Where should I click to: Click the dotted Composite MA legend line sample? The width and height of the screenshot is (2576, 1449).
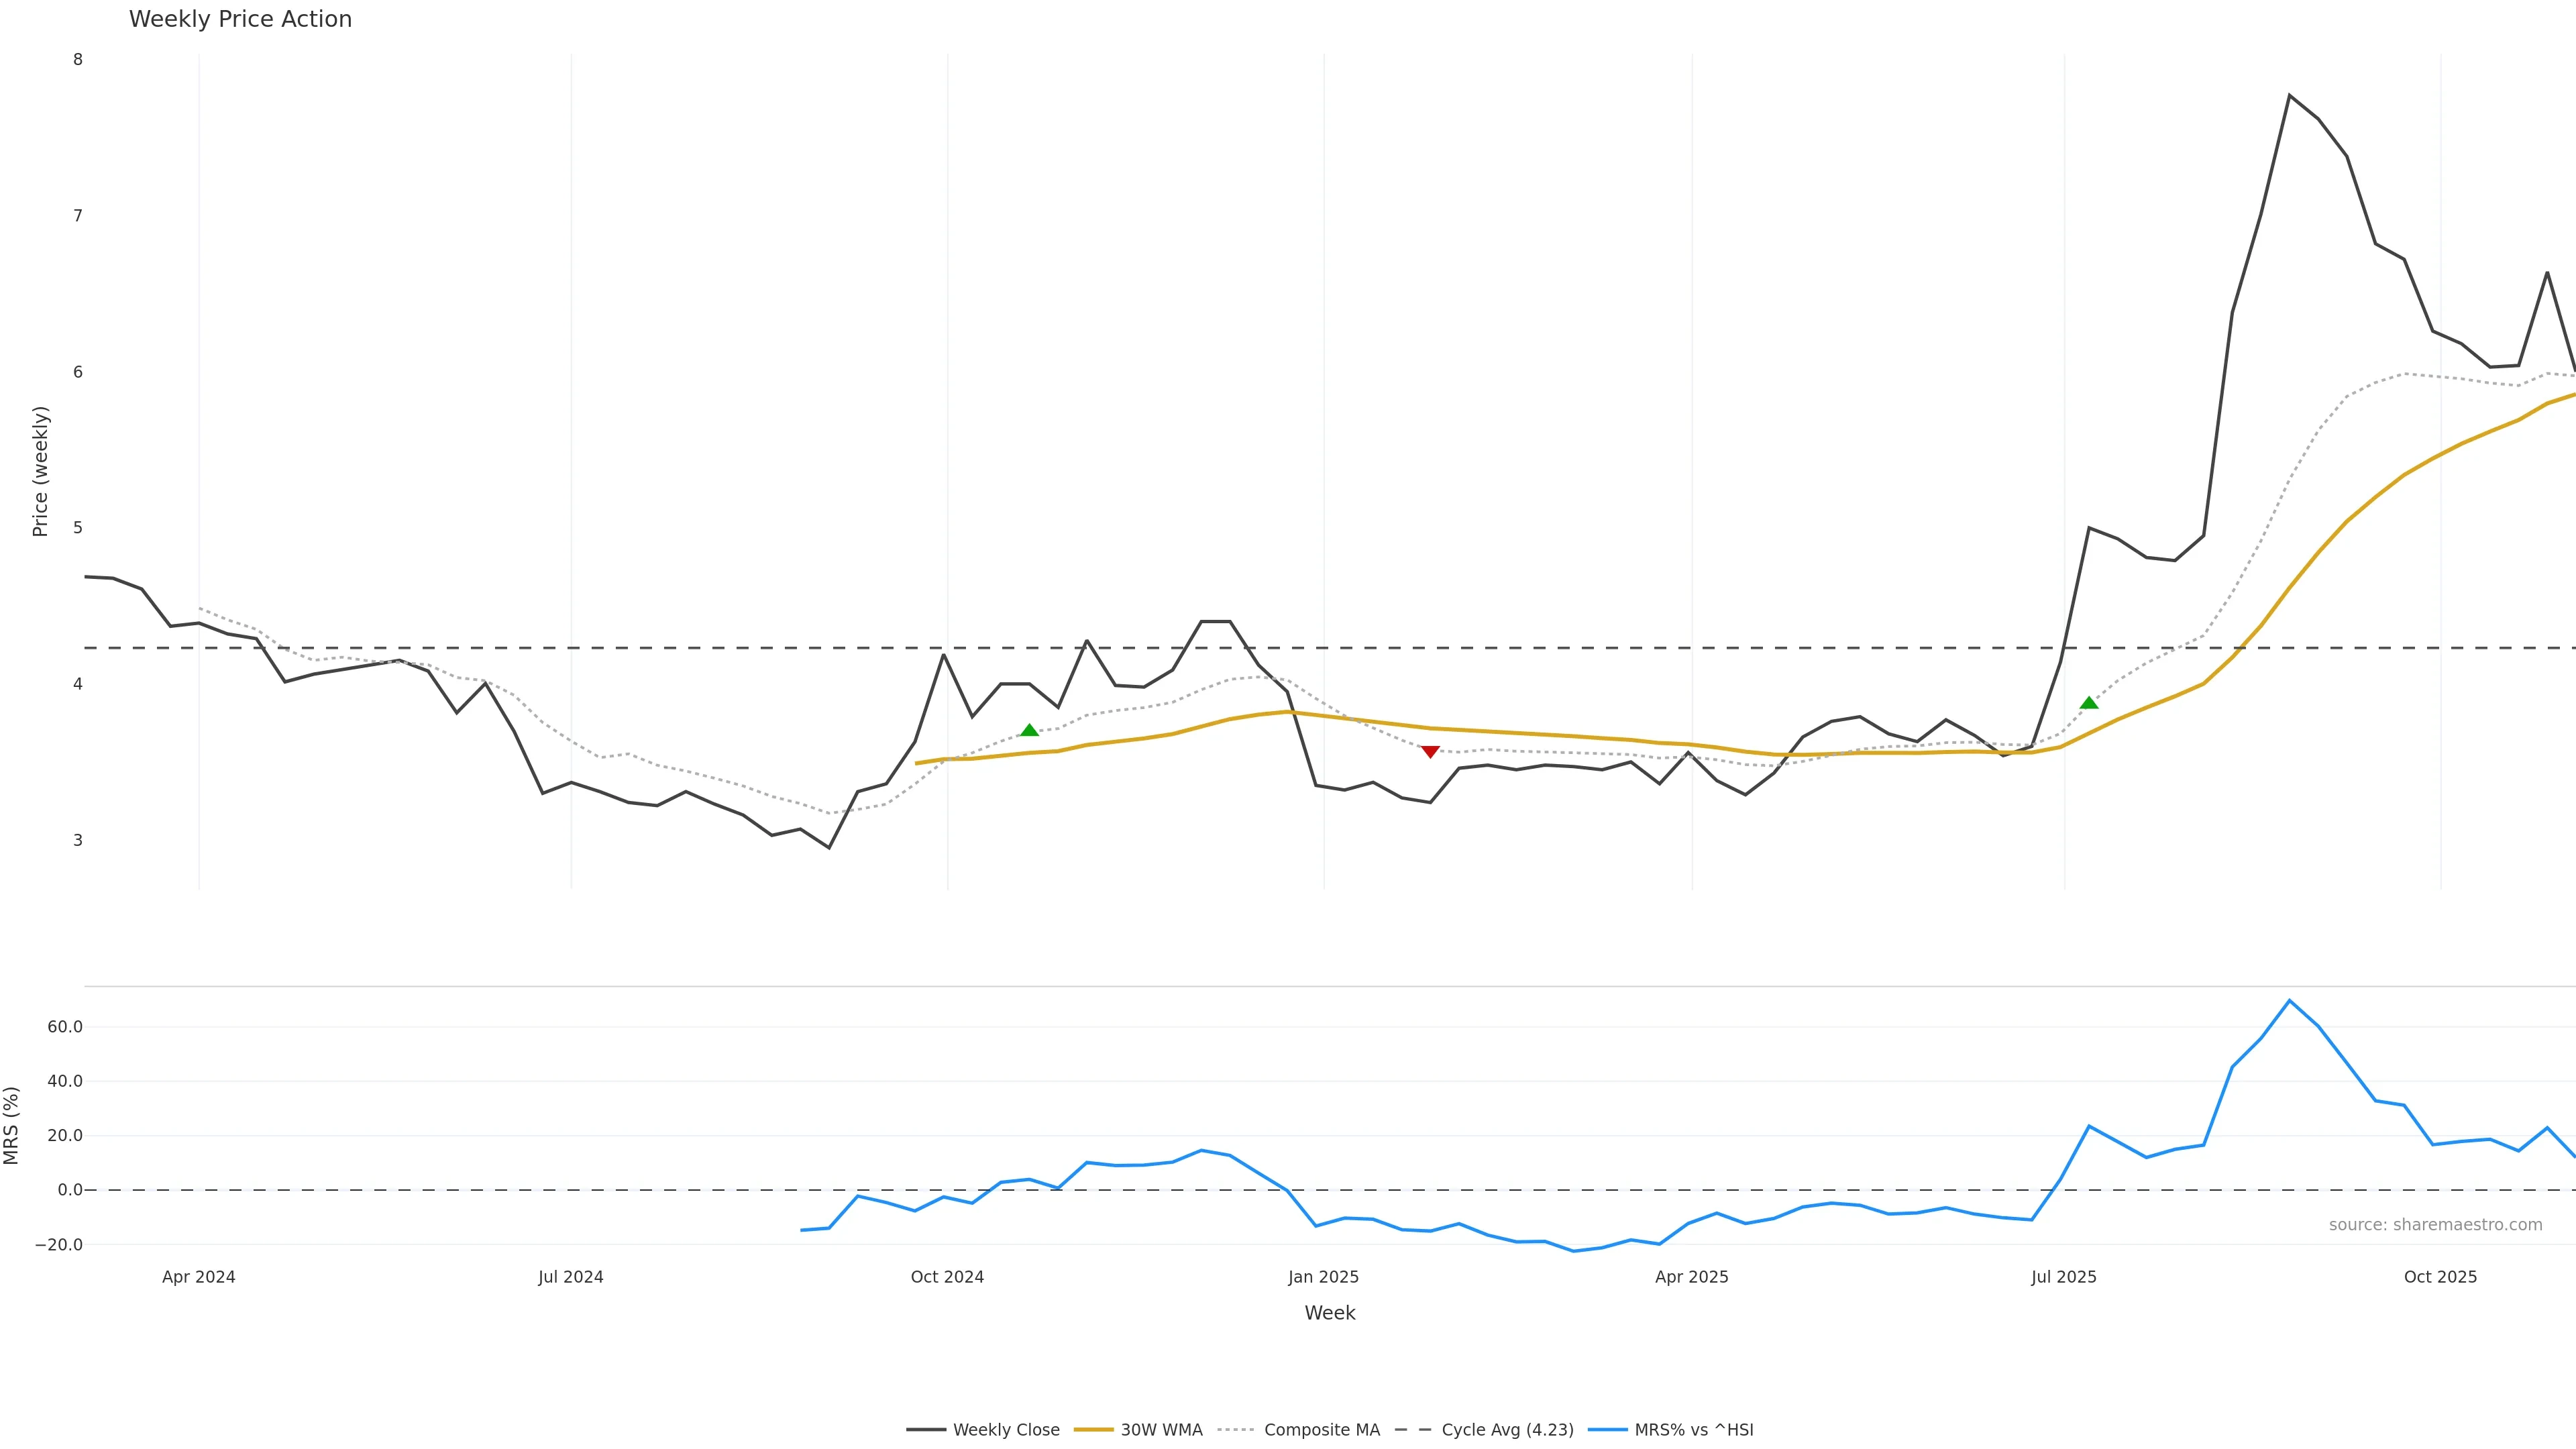click(1236, 1430)
